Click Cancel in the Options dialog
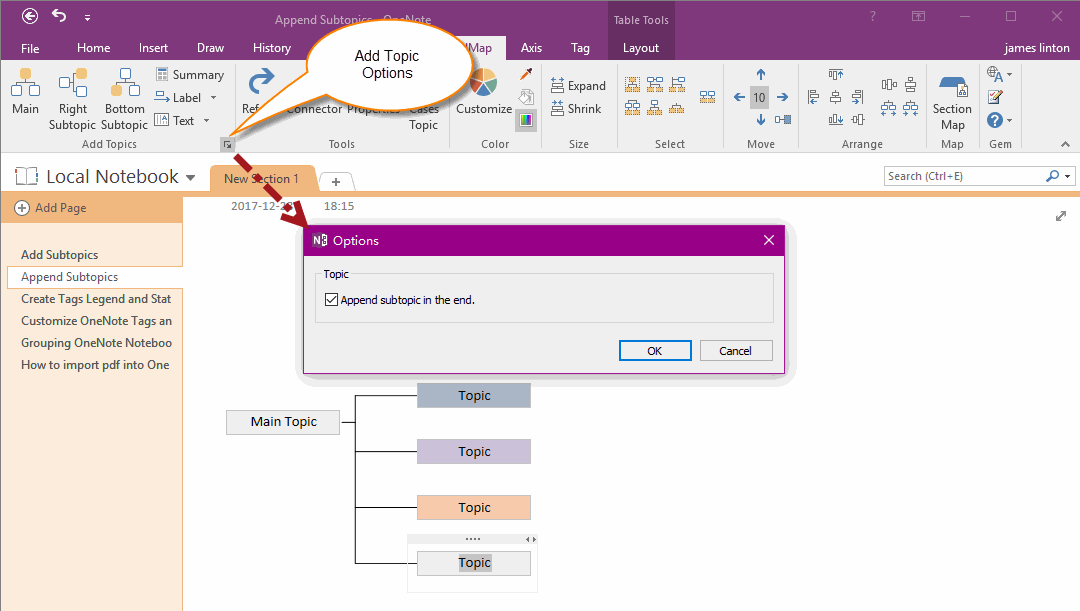 [736, 351]
